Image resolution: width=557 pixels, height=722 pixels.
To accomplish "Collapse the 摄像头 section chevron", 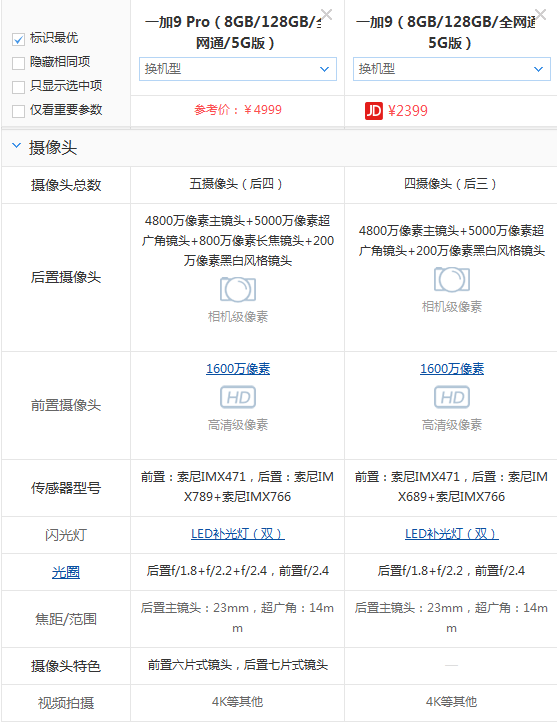I will [x=16, y=146].
